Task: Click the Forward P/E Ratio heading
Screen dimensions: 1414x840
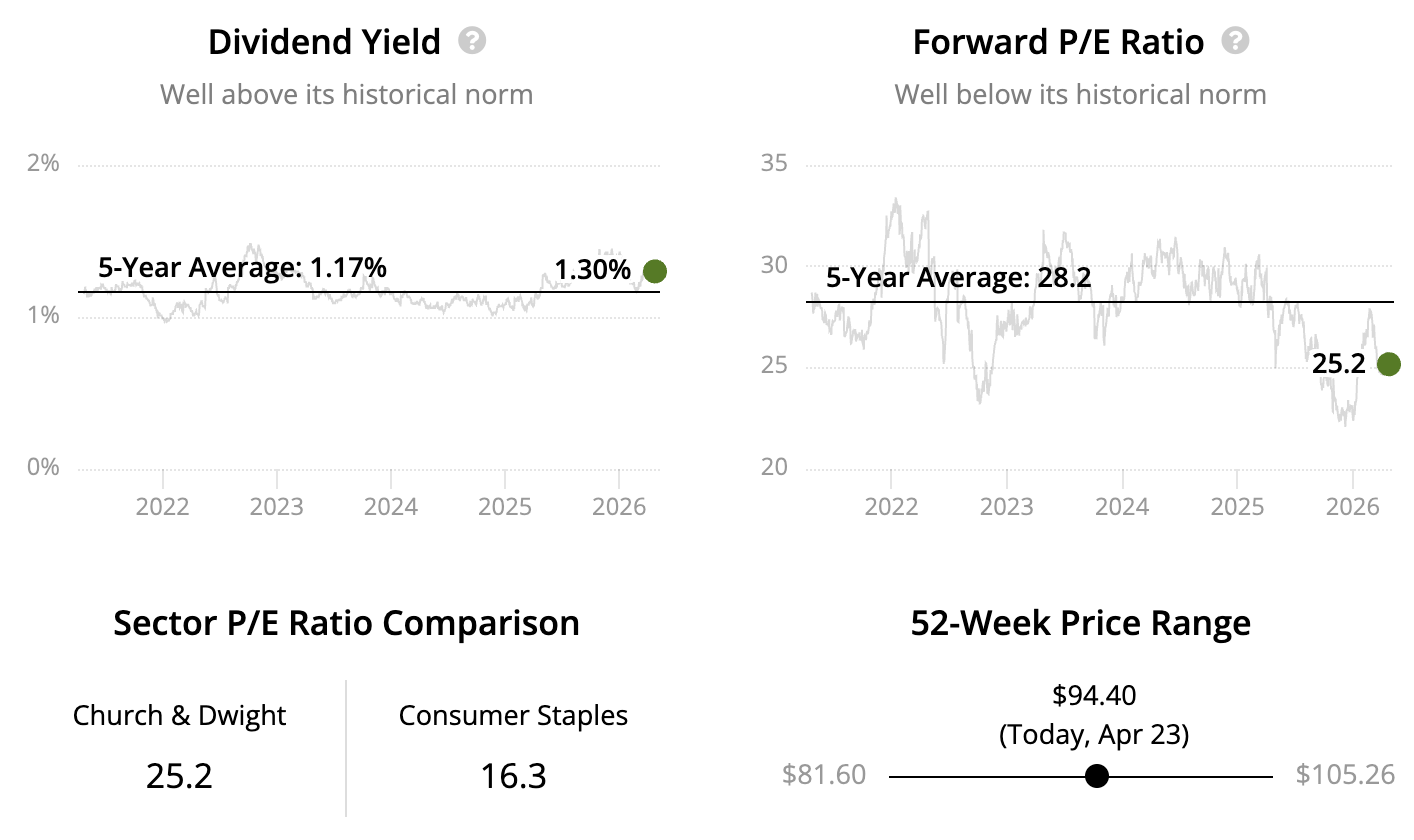Action: coord(1058,42)
